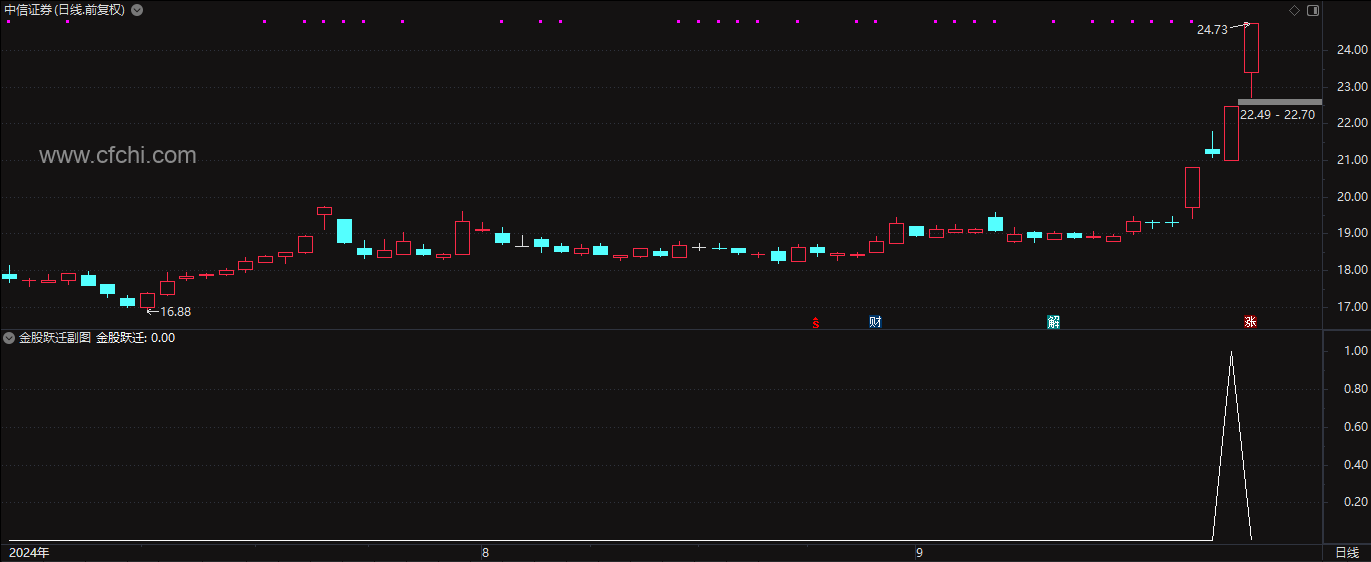Click the 0.20 indicator axis label

point(1355,503)
